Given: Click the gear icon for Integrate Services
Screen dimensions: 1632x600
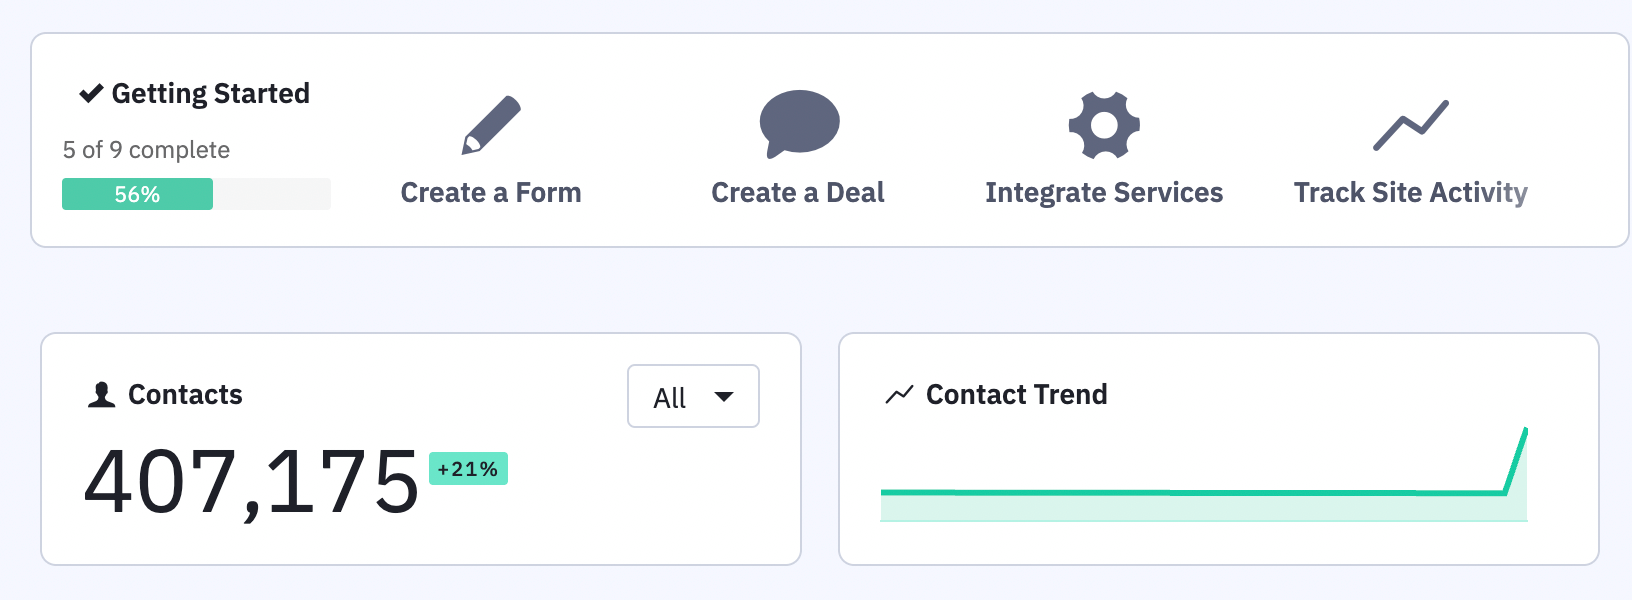Looking at the screenshot, I should [1104, 125].
